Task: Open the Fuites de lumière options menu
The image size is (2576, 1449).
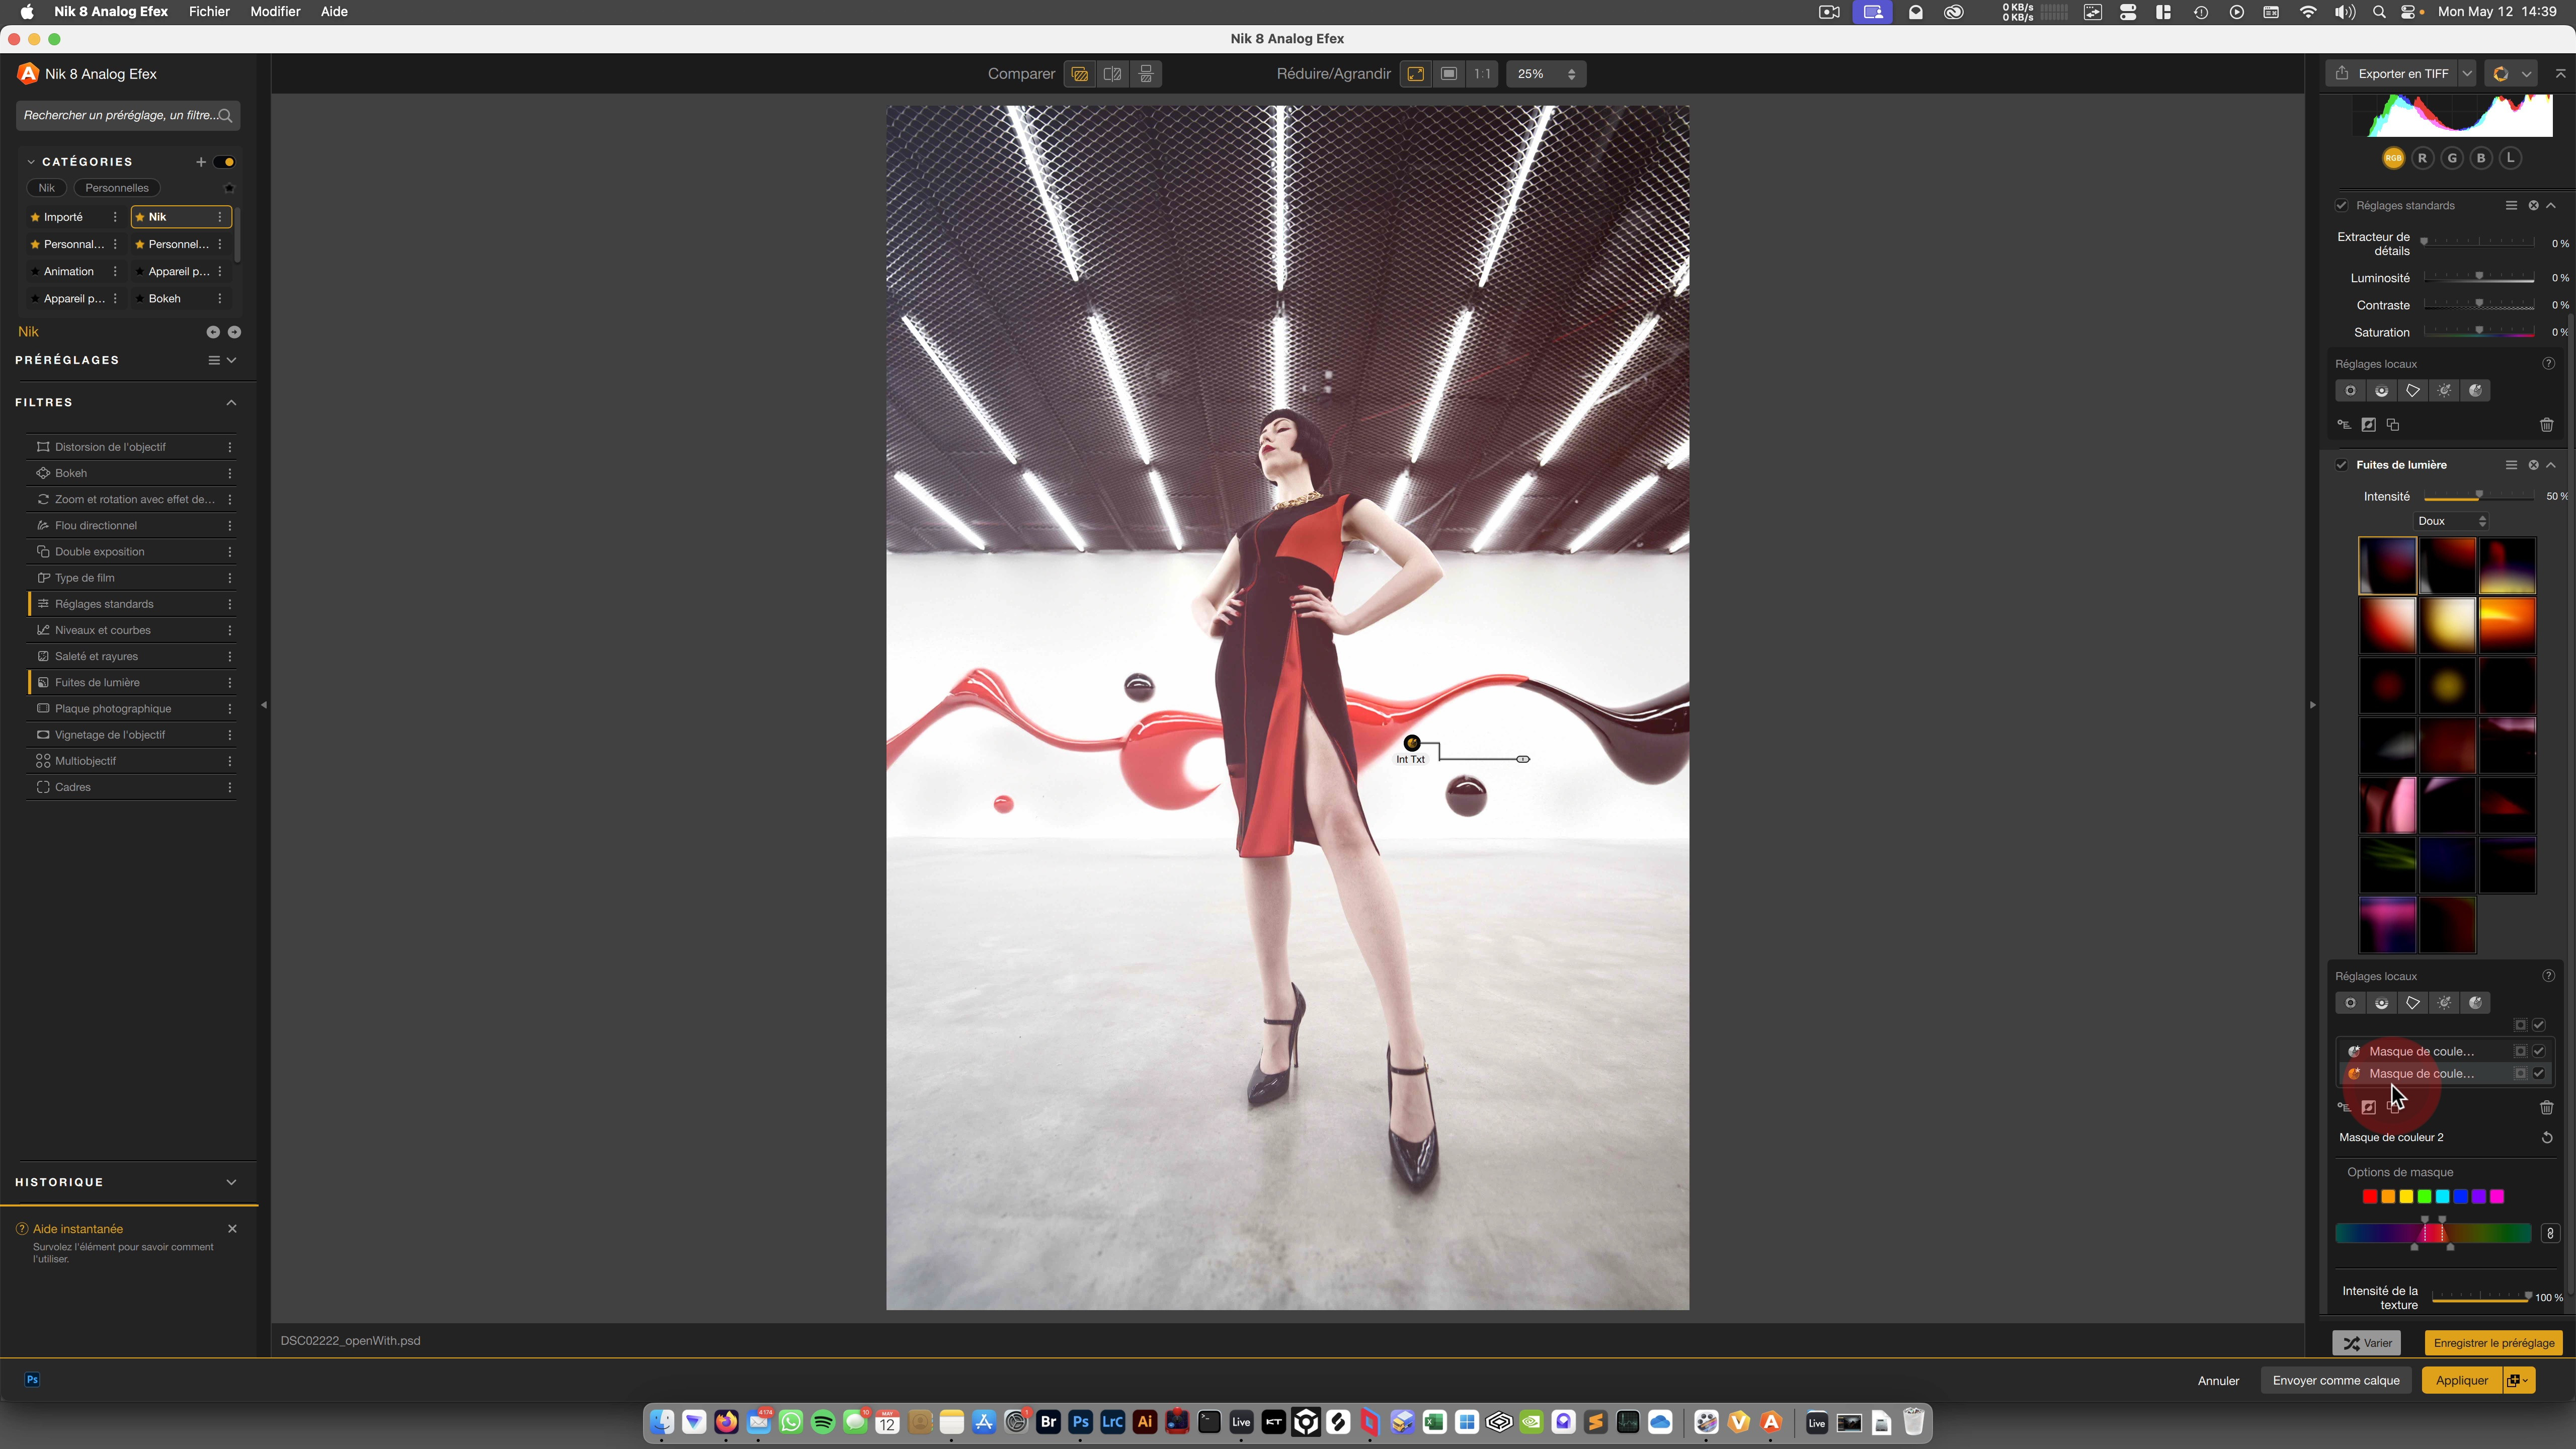Action: tap(2510, 465)
